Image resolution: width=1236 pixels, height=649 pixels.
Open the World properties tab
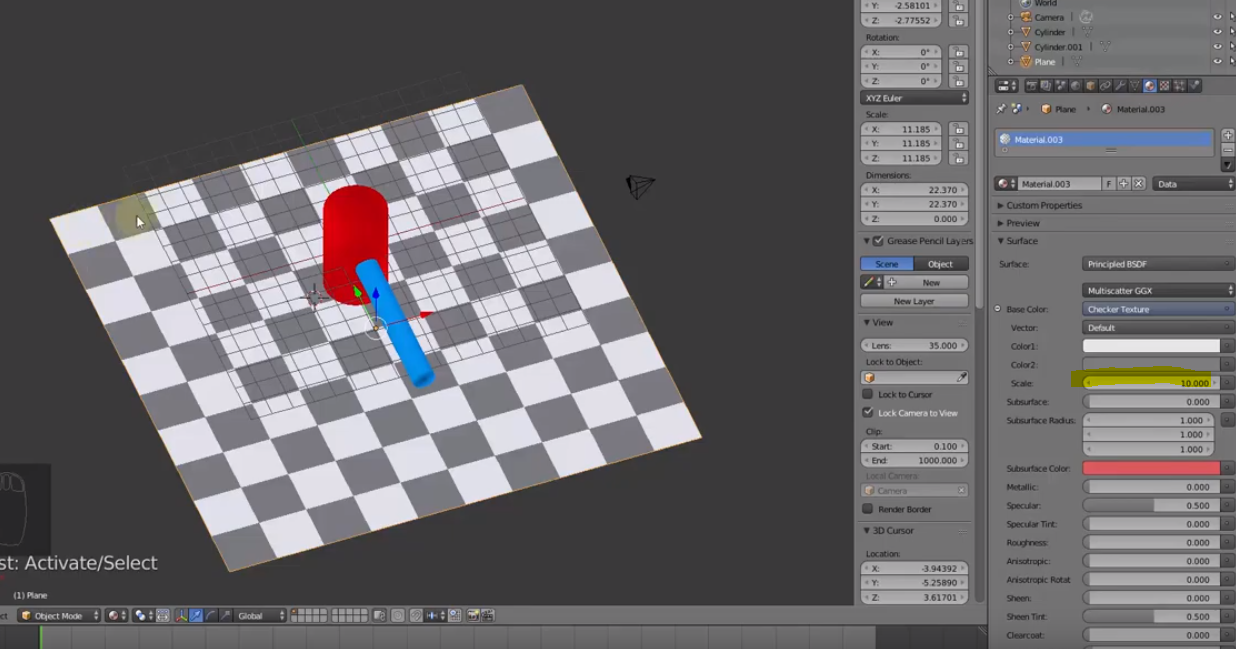pos(1076,86)
